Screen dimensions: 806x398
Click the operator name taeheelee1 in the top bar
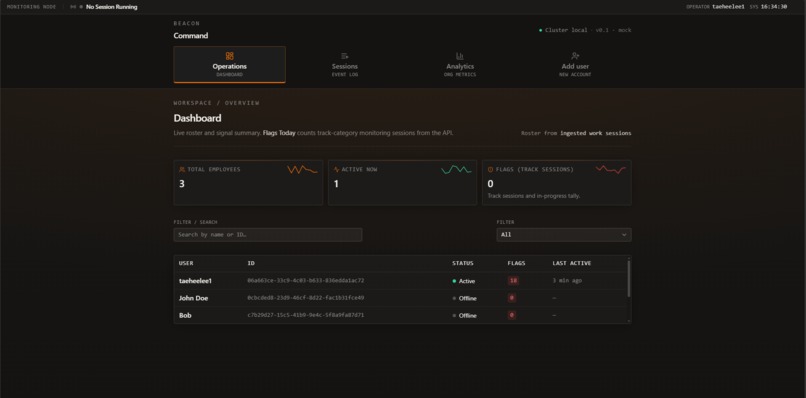click(x=728, y=7)
